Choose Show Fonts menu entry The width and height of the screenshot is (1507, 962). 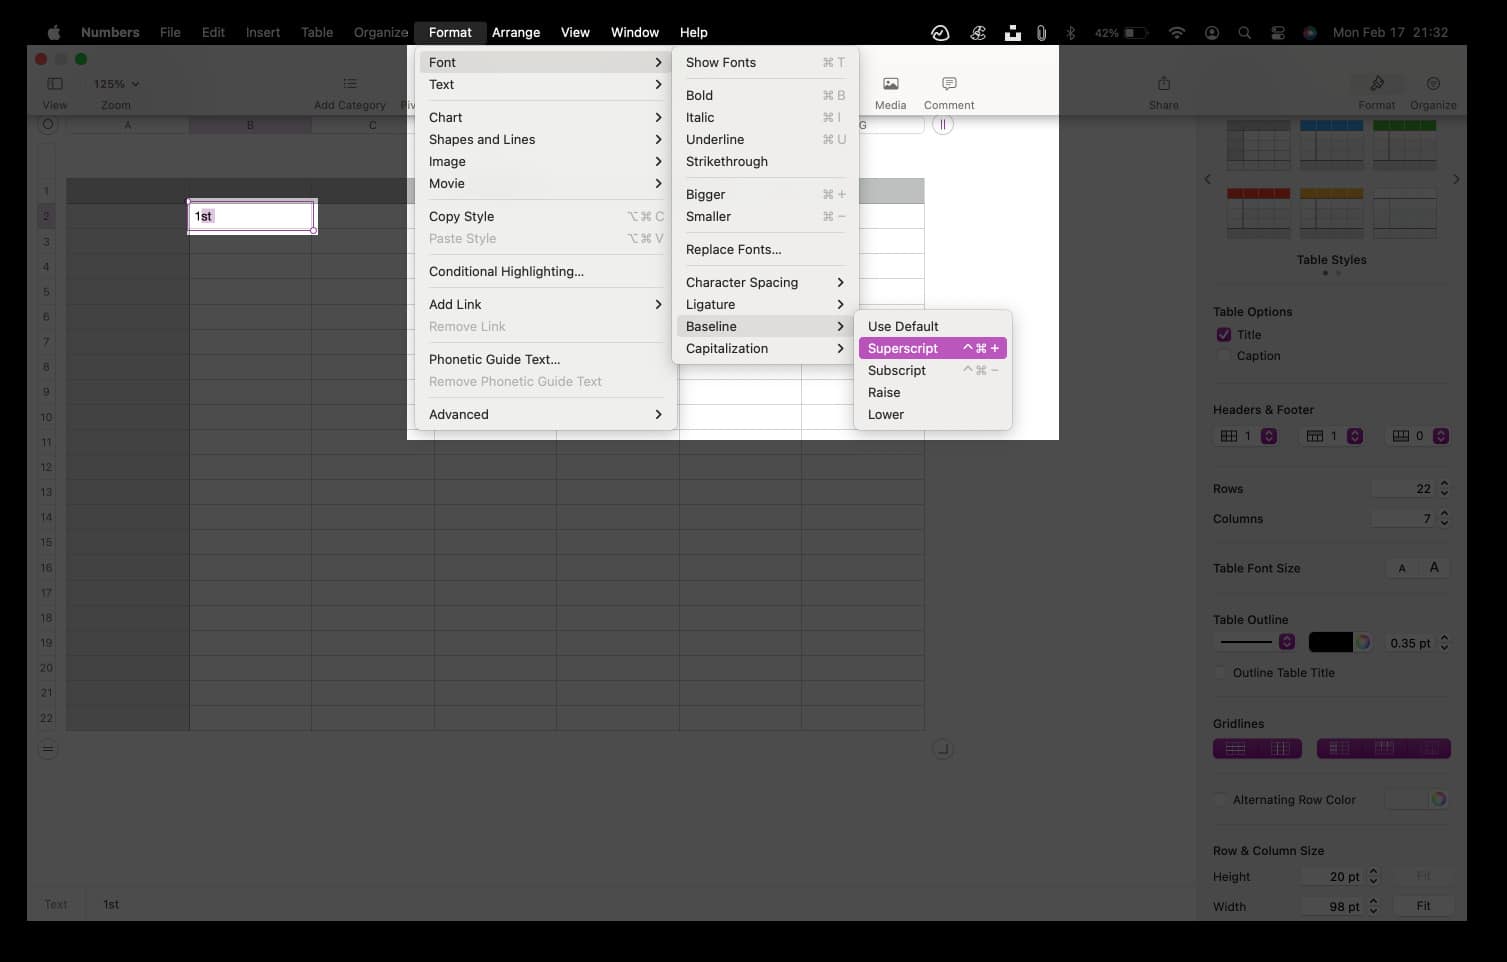[x=765, y=62]
